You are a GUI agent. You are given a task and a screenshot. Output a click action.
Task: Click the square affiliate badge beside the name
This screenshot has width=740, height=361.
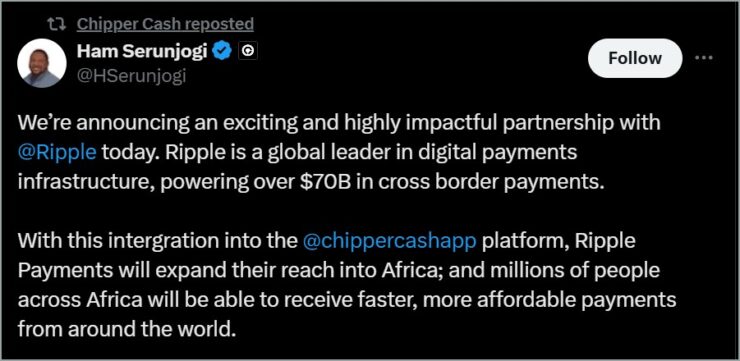coord(248,51)
